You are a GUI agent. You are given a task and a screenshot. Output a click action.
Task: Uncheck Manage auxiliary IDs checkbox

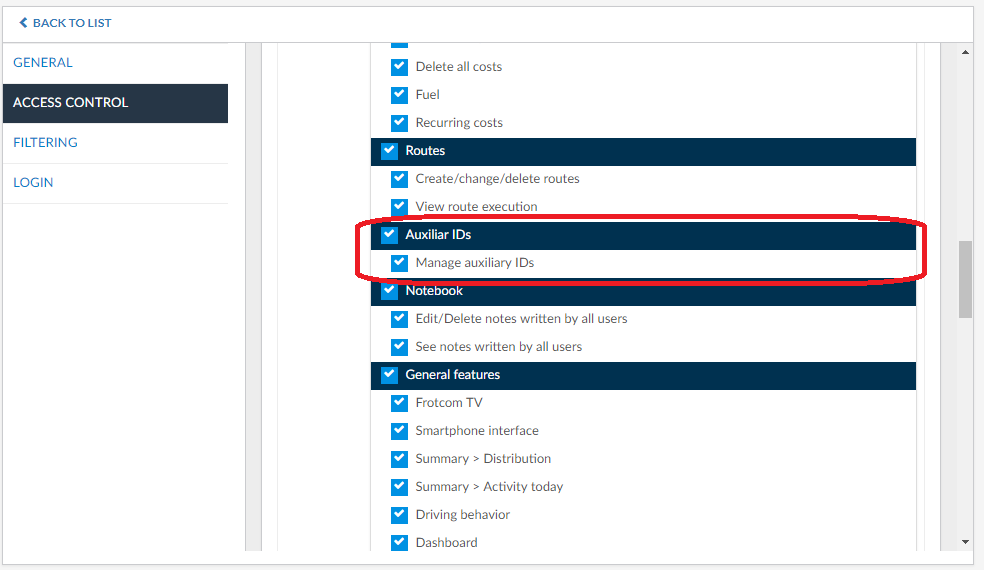coord(399,263)
